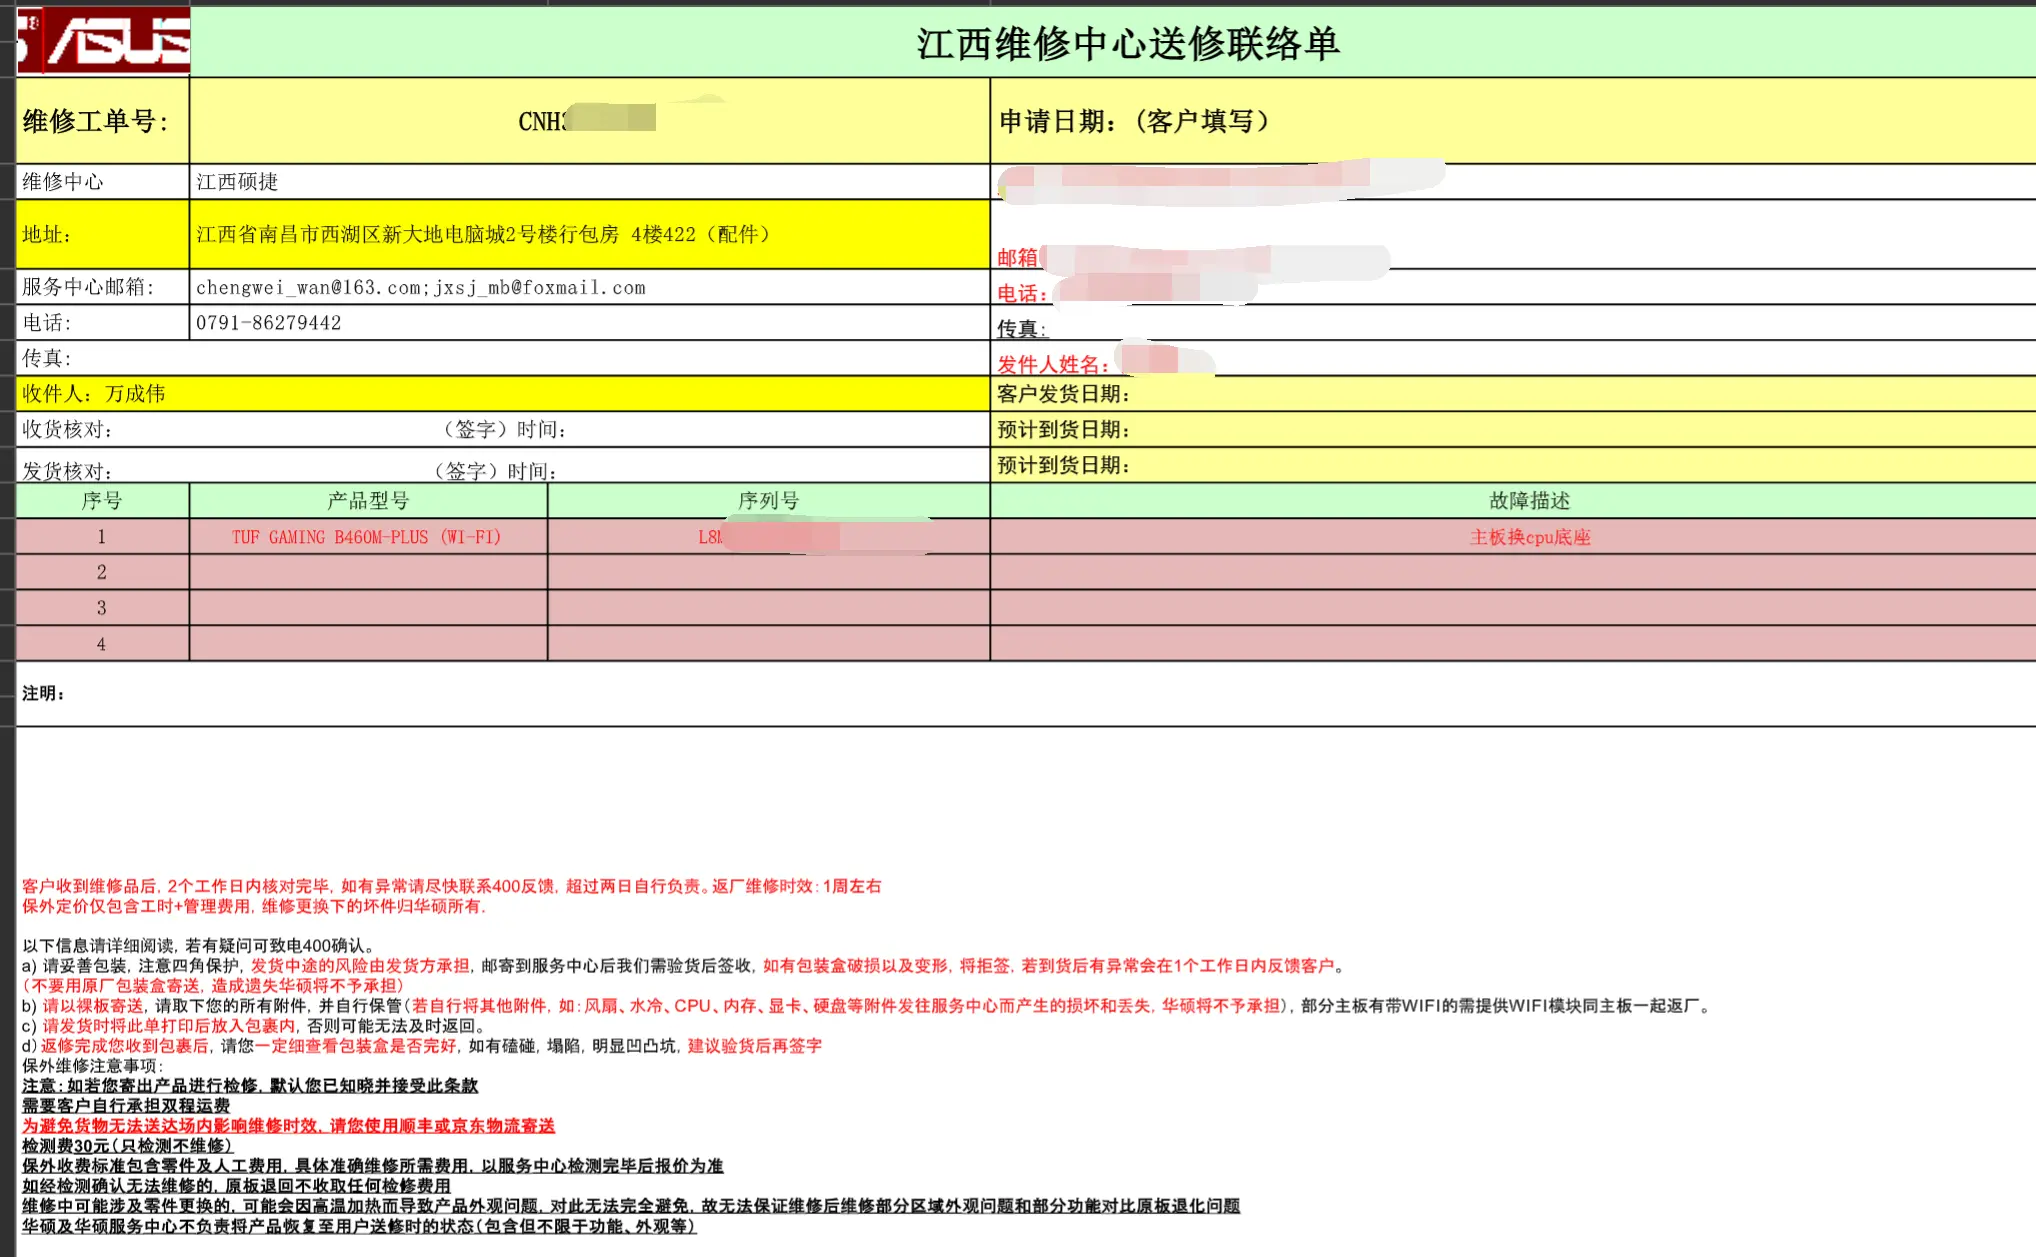Select the red 电话 customer field
The width and height of the screenshot is (2036, 1257).
point(1513,288)
